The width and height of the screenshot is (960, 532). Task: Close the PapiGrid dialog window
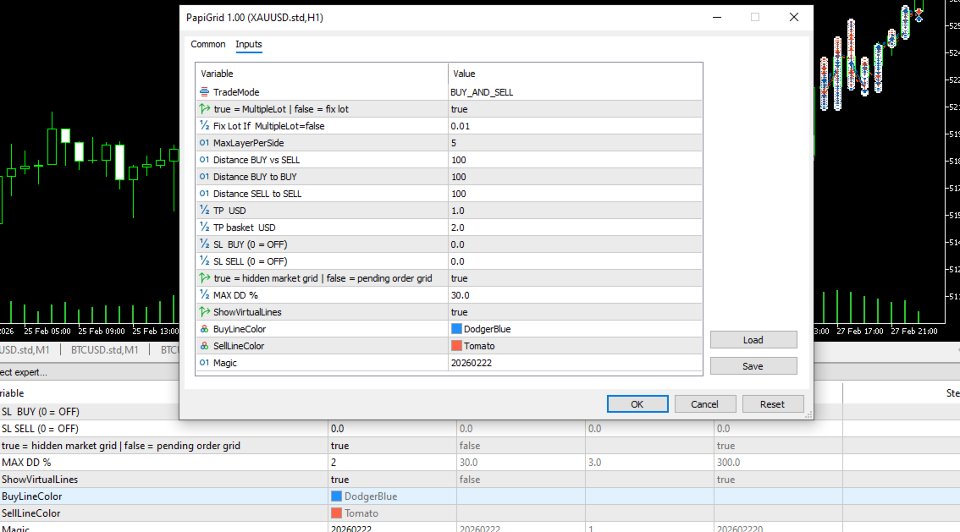793,17
